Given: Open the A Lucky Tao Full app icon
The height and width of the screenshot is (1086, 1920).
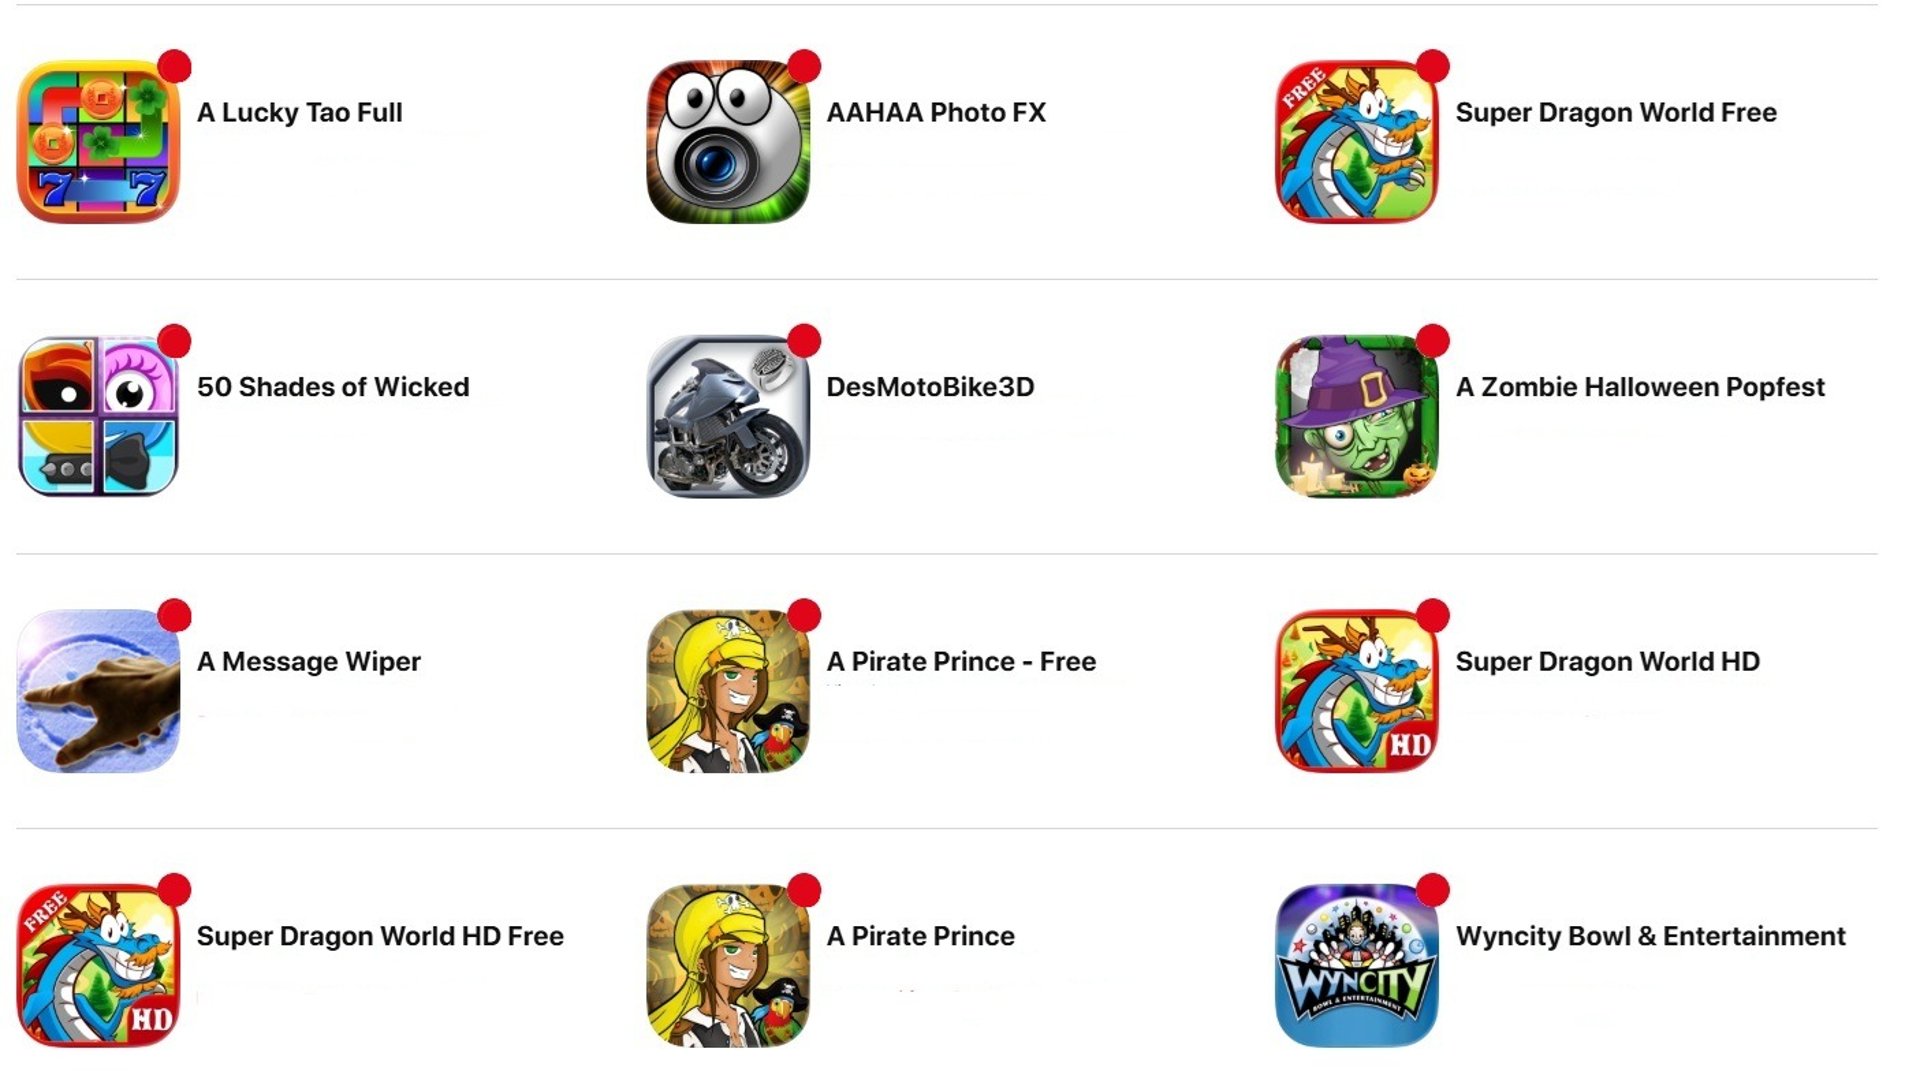Looking at the screenshot, I should [x=98, y=141].
